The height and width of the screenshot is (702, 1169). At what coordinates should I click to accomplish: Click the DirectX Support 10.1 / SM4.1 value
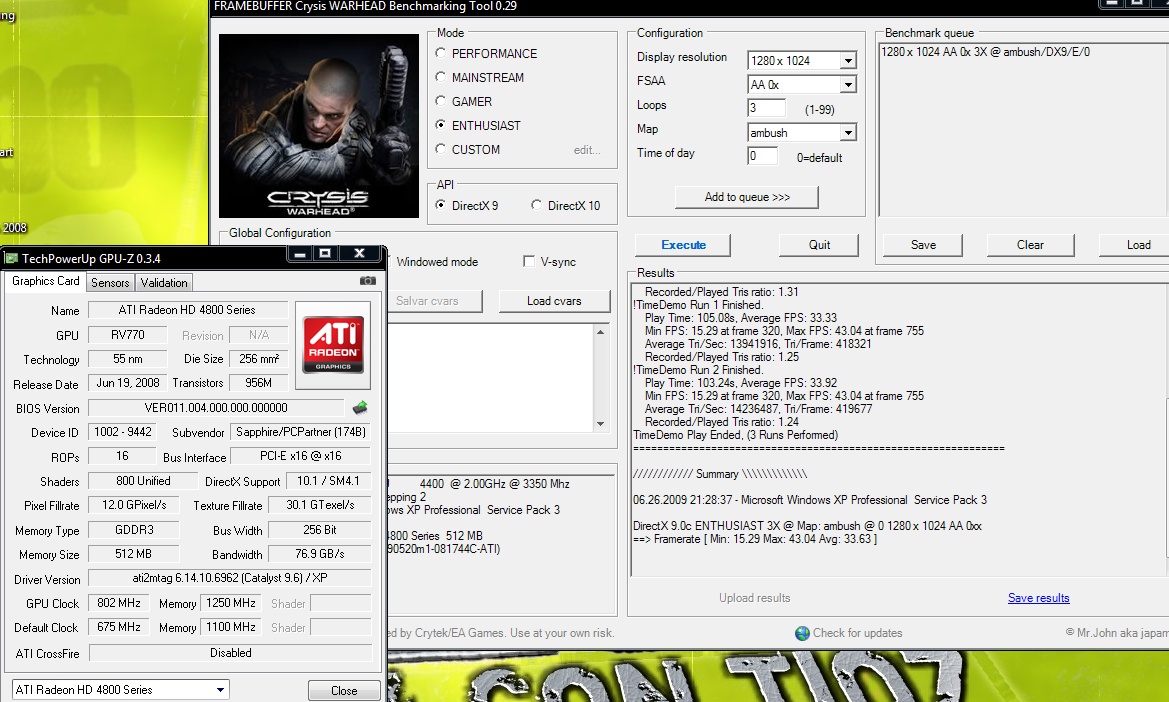[x=328, y=481]
